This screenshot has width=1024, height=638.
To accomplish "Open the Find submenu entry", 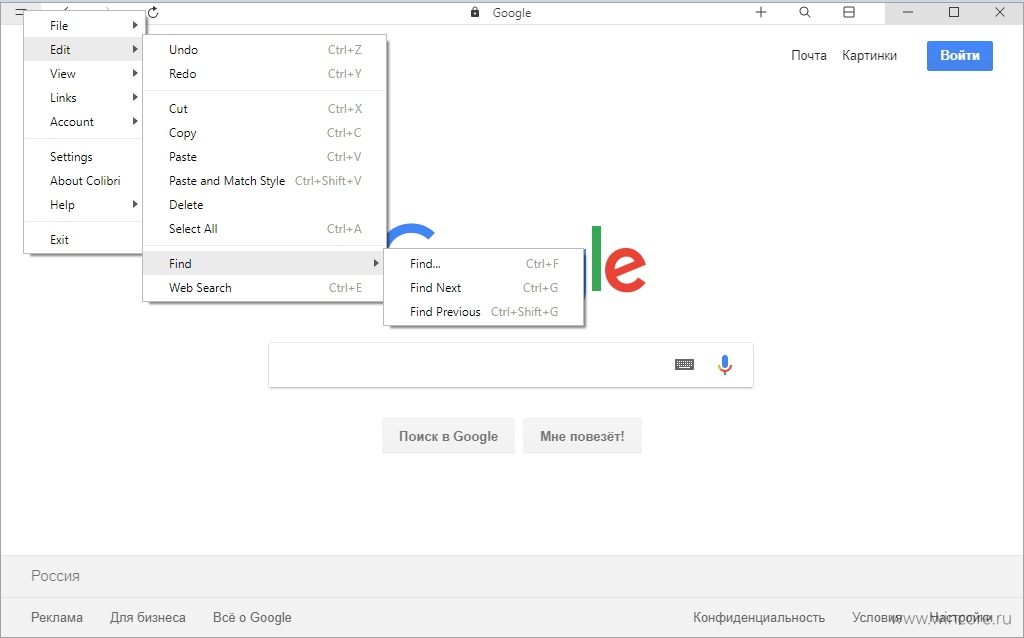I will [x=264, y=264].
